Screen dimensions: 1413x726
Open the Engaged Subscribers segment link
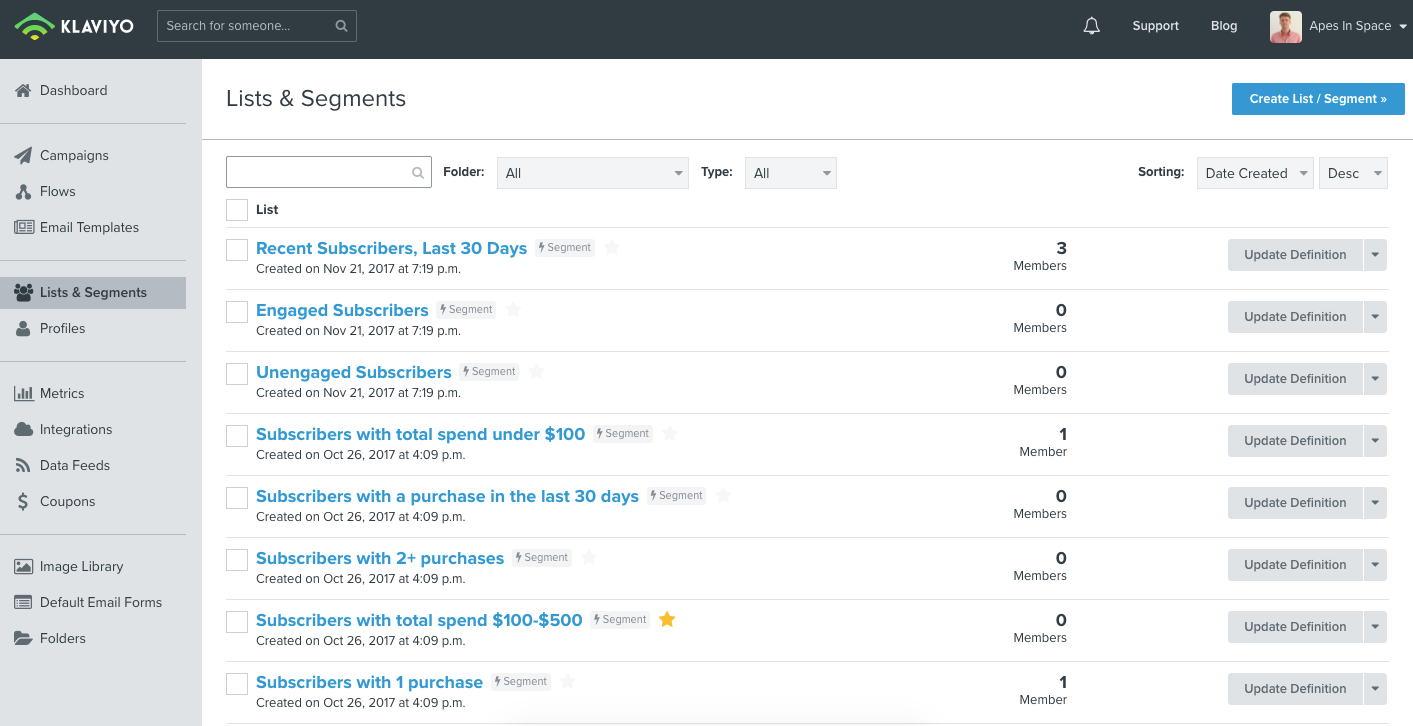pyautogui.click(x=342, y=310)
